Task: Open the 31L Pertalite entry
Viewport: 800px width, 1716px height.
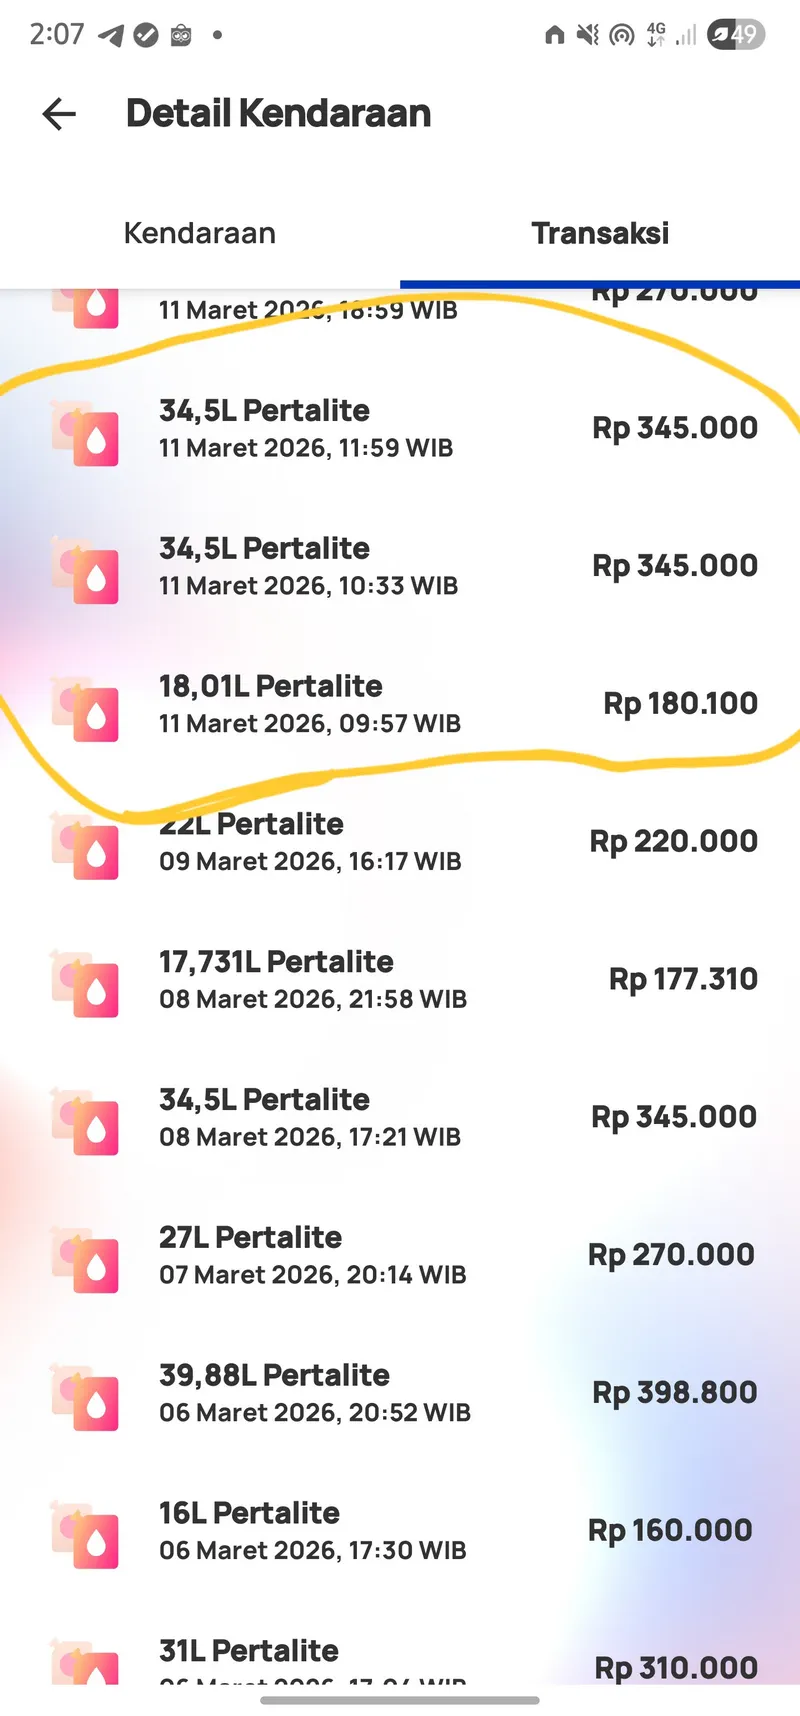Action: tap(249, 1651)
